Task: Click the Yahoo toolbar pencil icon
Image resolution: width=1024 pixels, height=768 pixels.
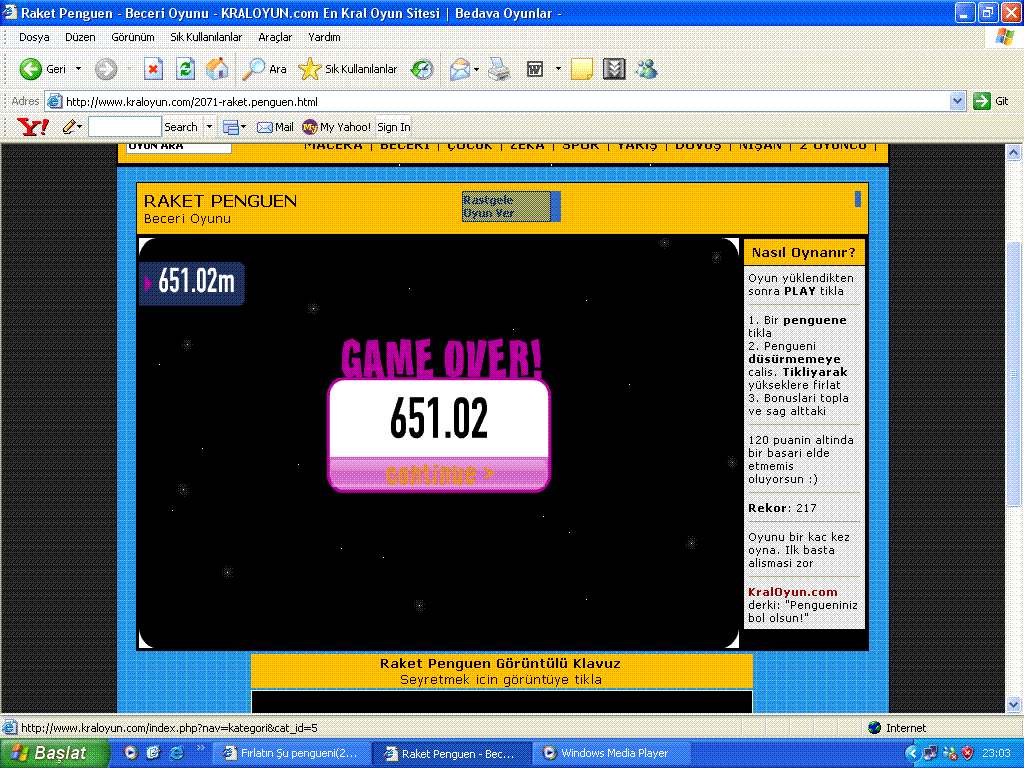Action: click(x=69, y=127)
